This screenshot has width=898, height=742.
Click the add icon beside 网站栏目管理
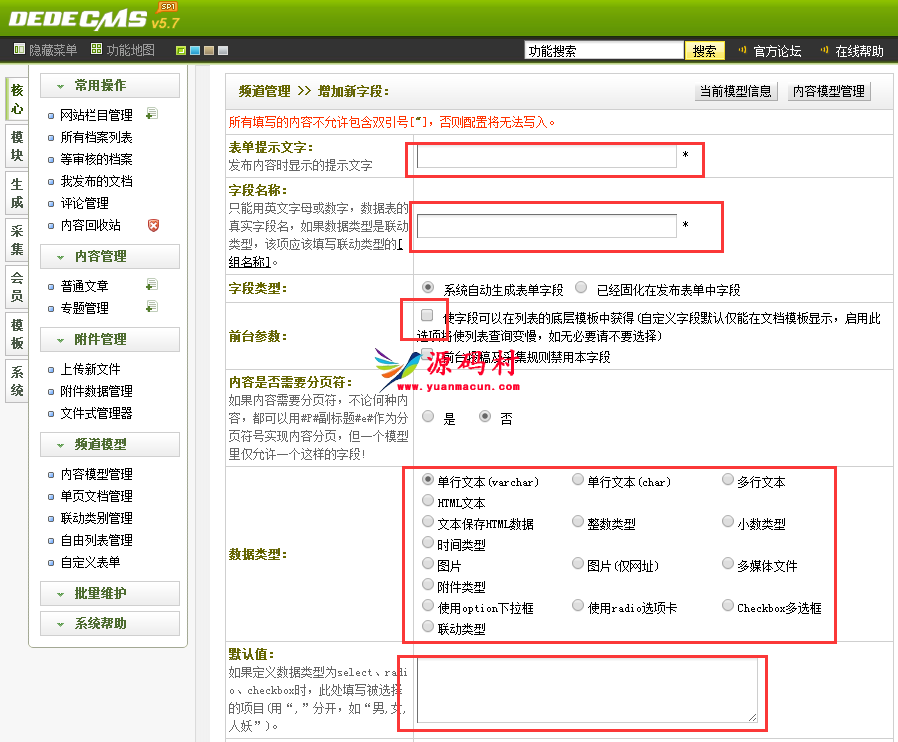[152, 114]
